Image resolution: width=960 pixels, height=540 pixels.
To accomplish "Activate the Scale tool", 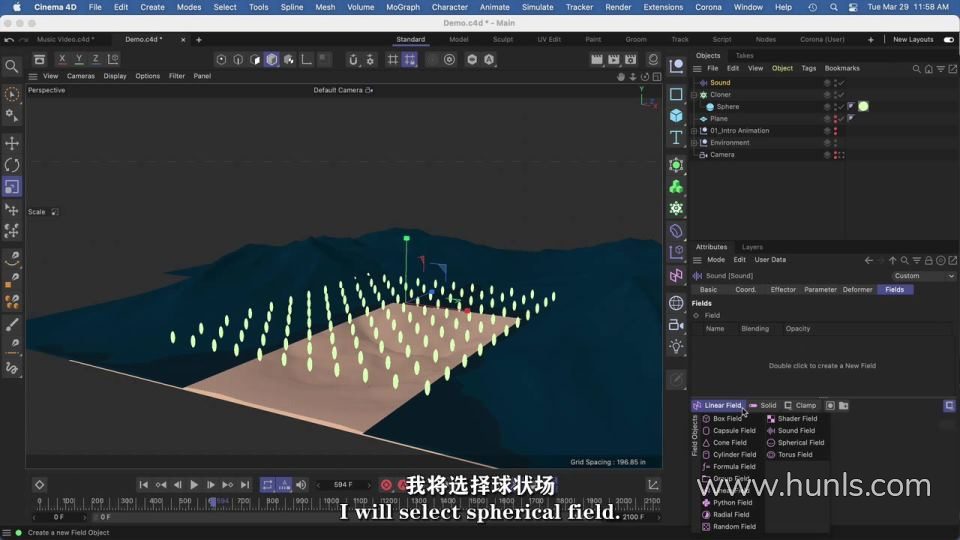I will [x=12, y=187].
